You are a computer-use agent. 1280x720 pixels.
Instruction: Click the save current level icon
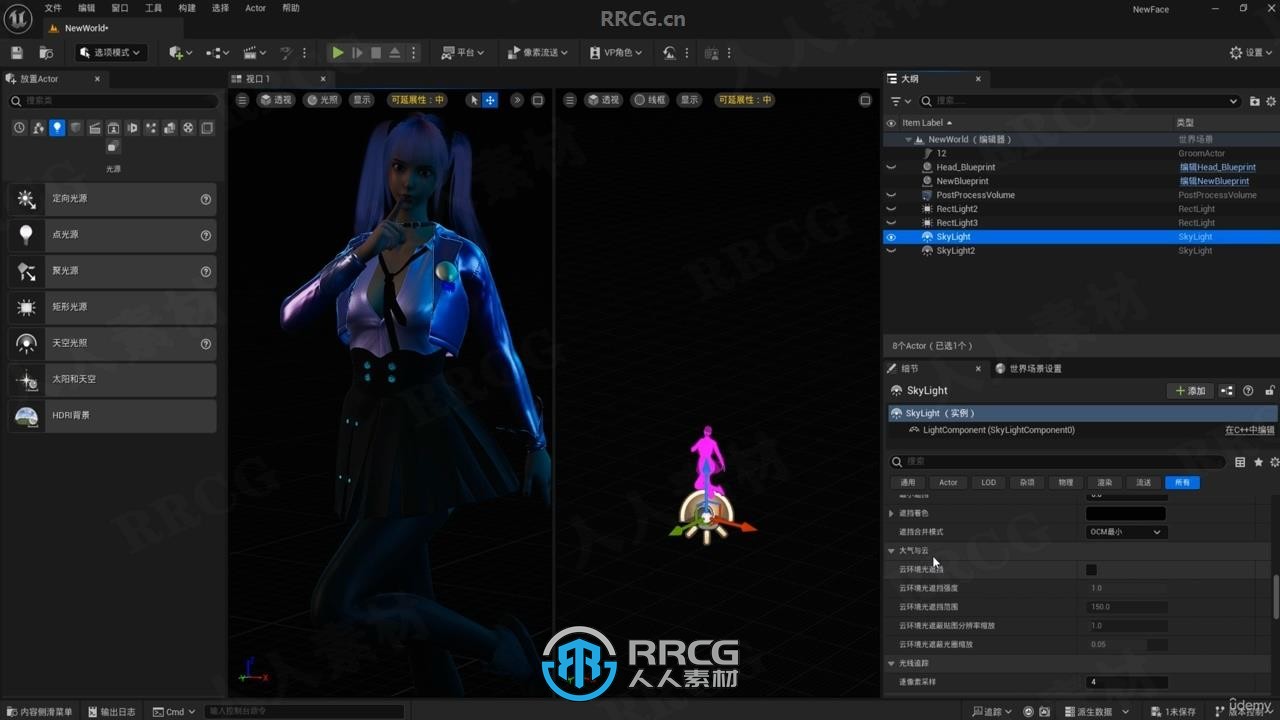(x=16, y=53)
